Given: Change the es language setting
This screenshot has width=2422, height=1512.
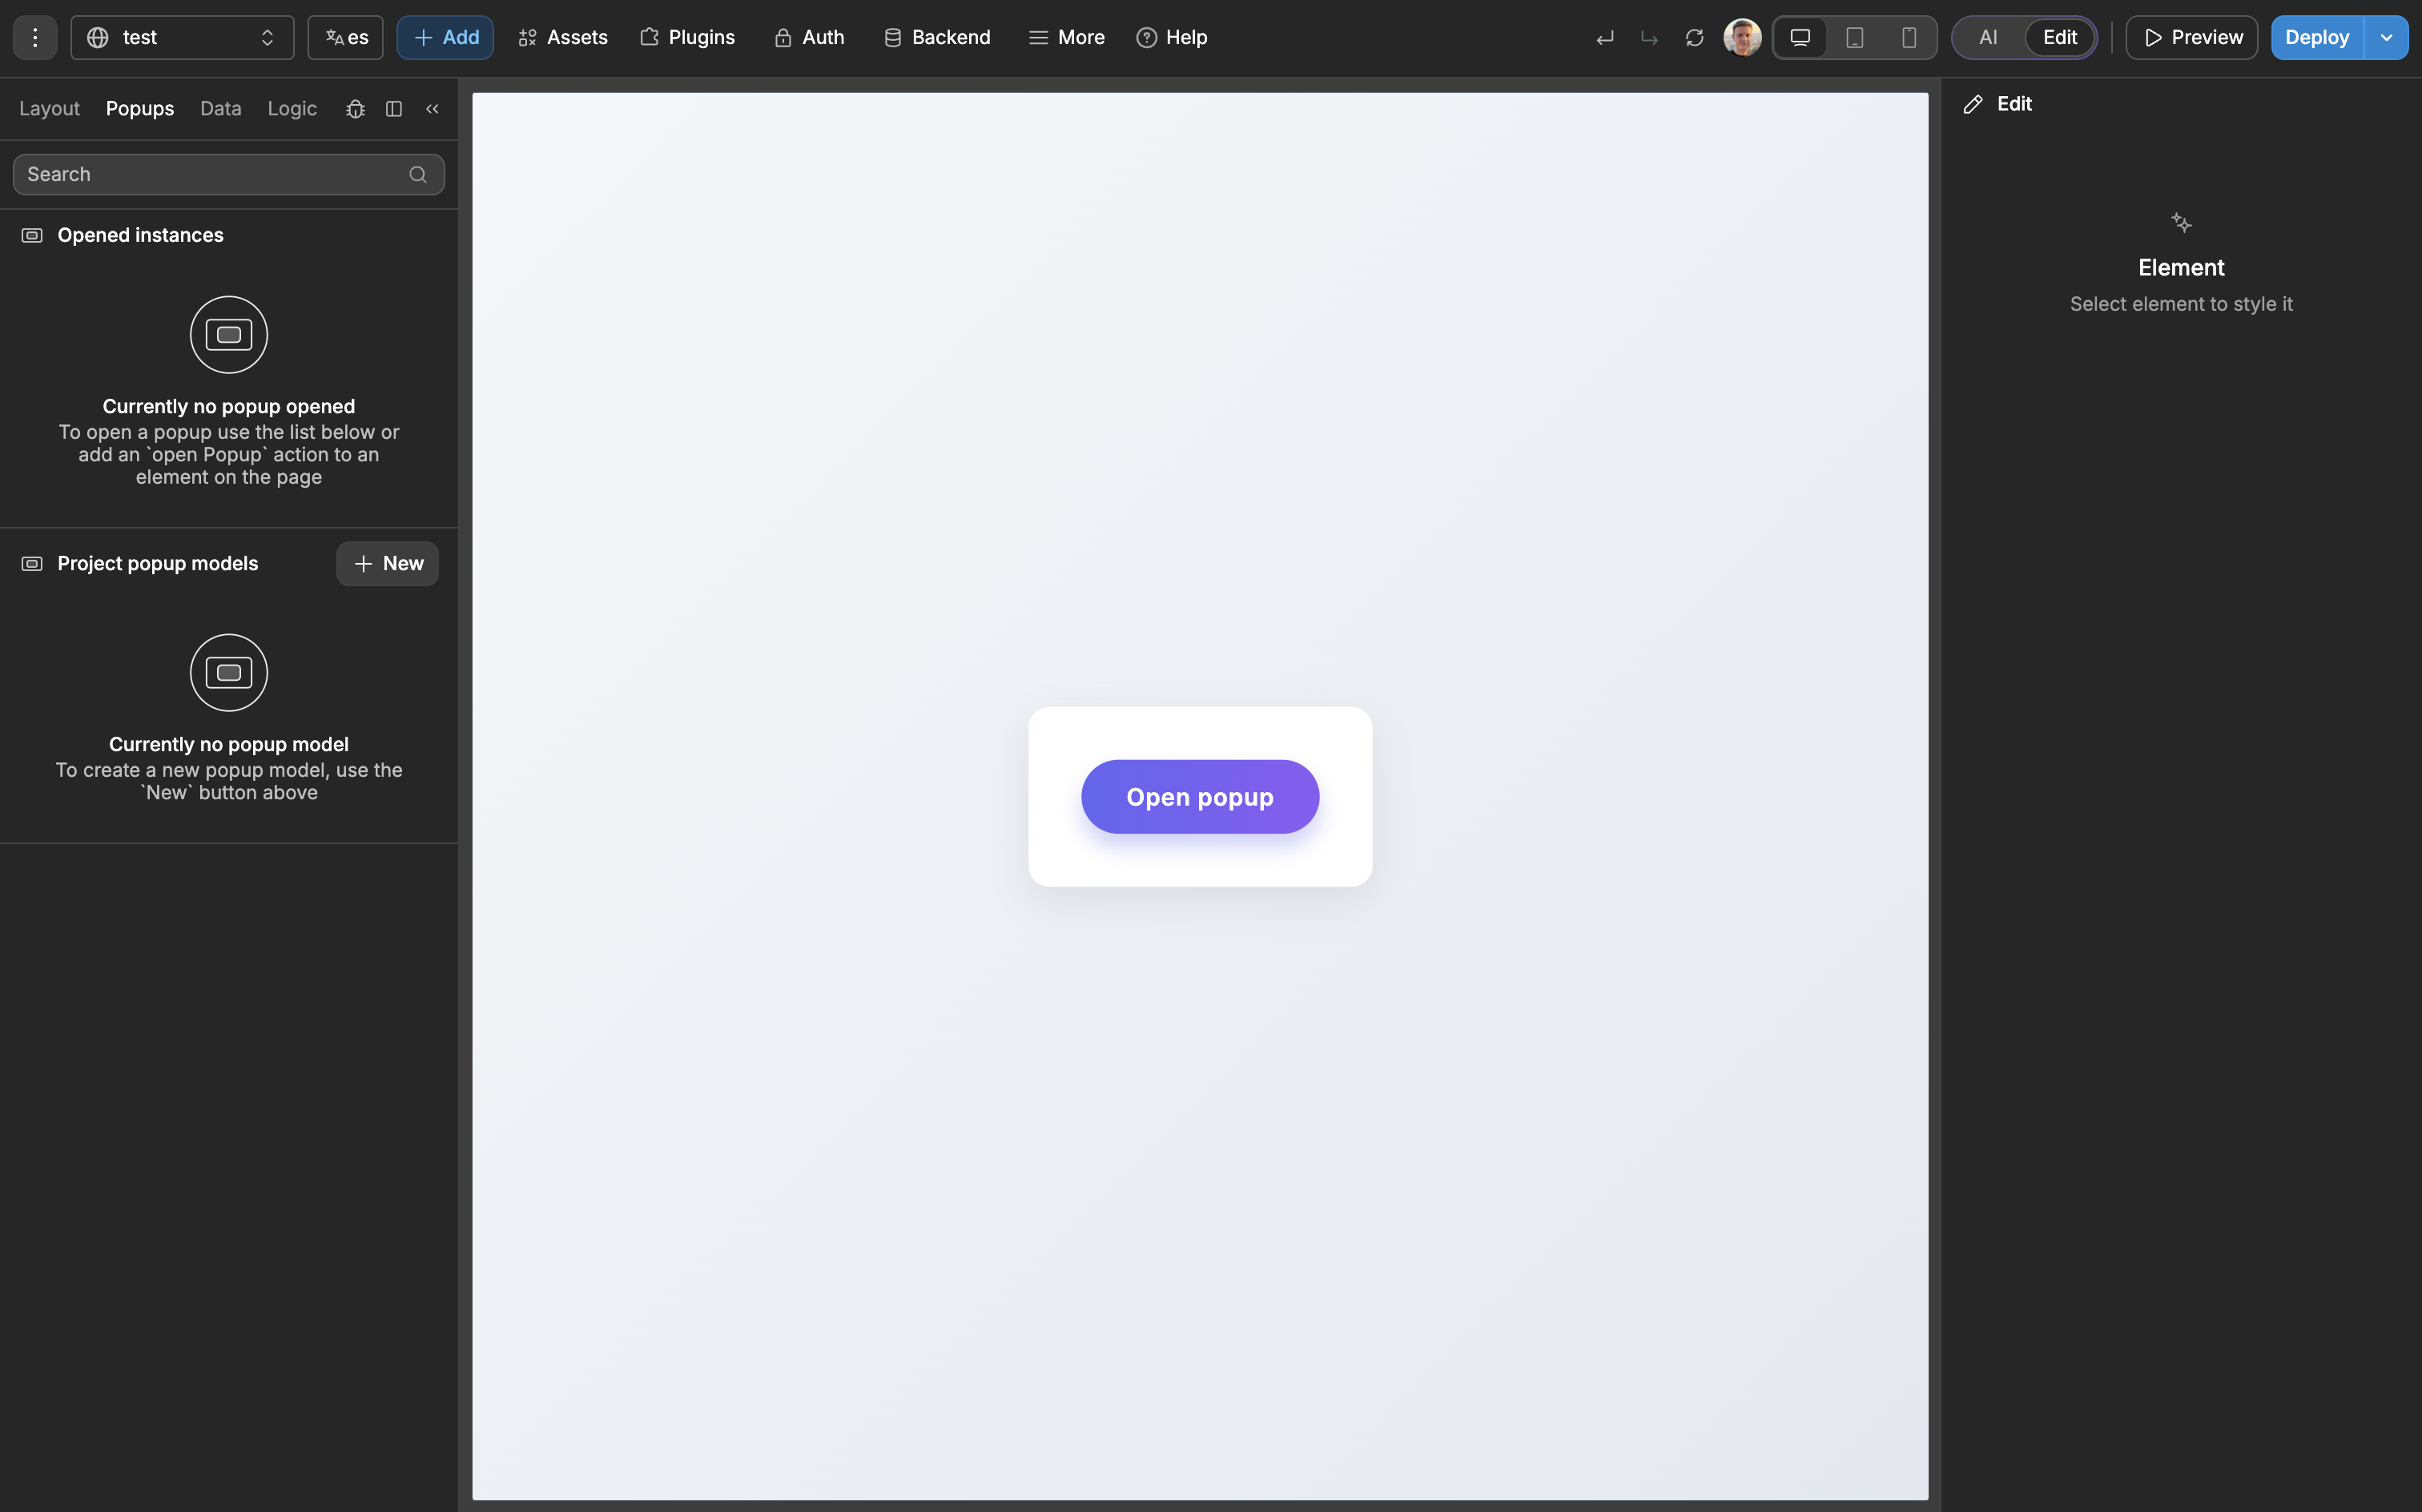Looking at the screenshot, I should point(346,37).
